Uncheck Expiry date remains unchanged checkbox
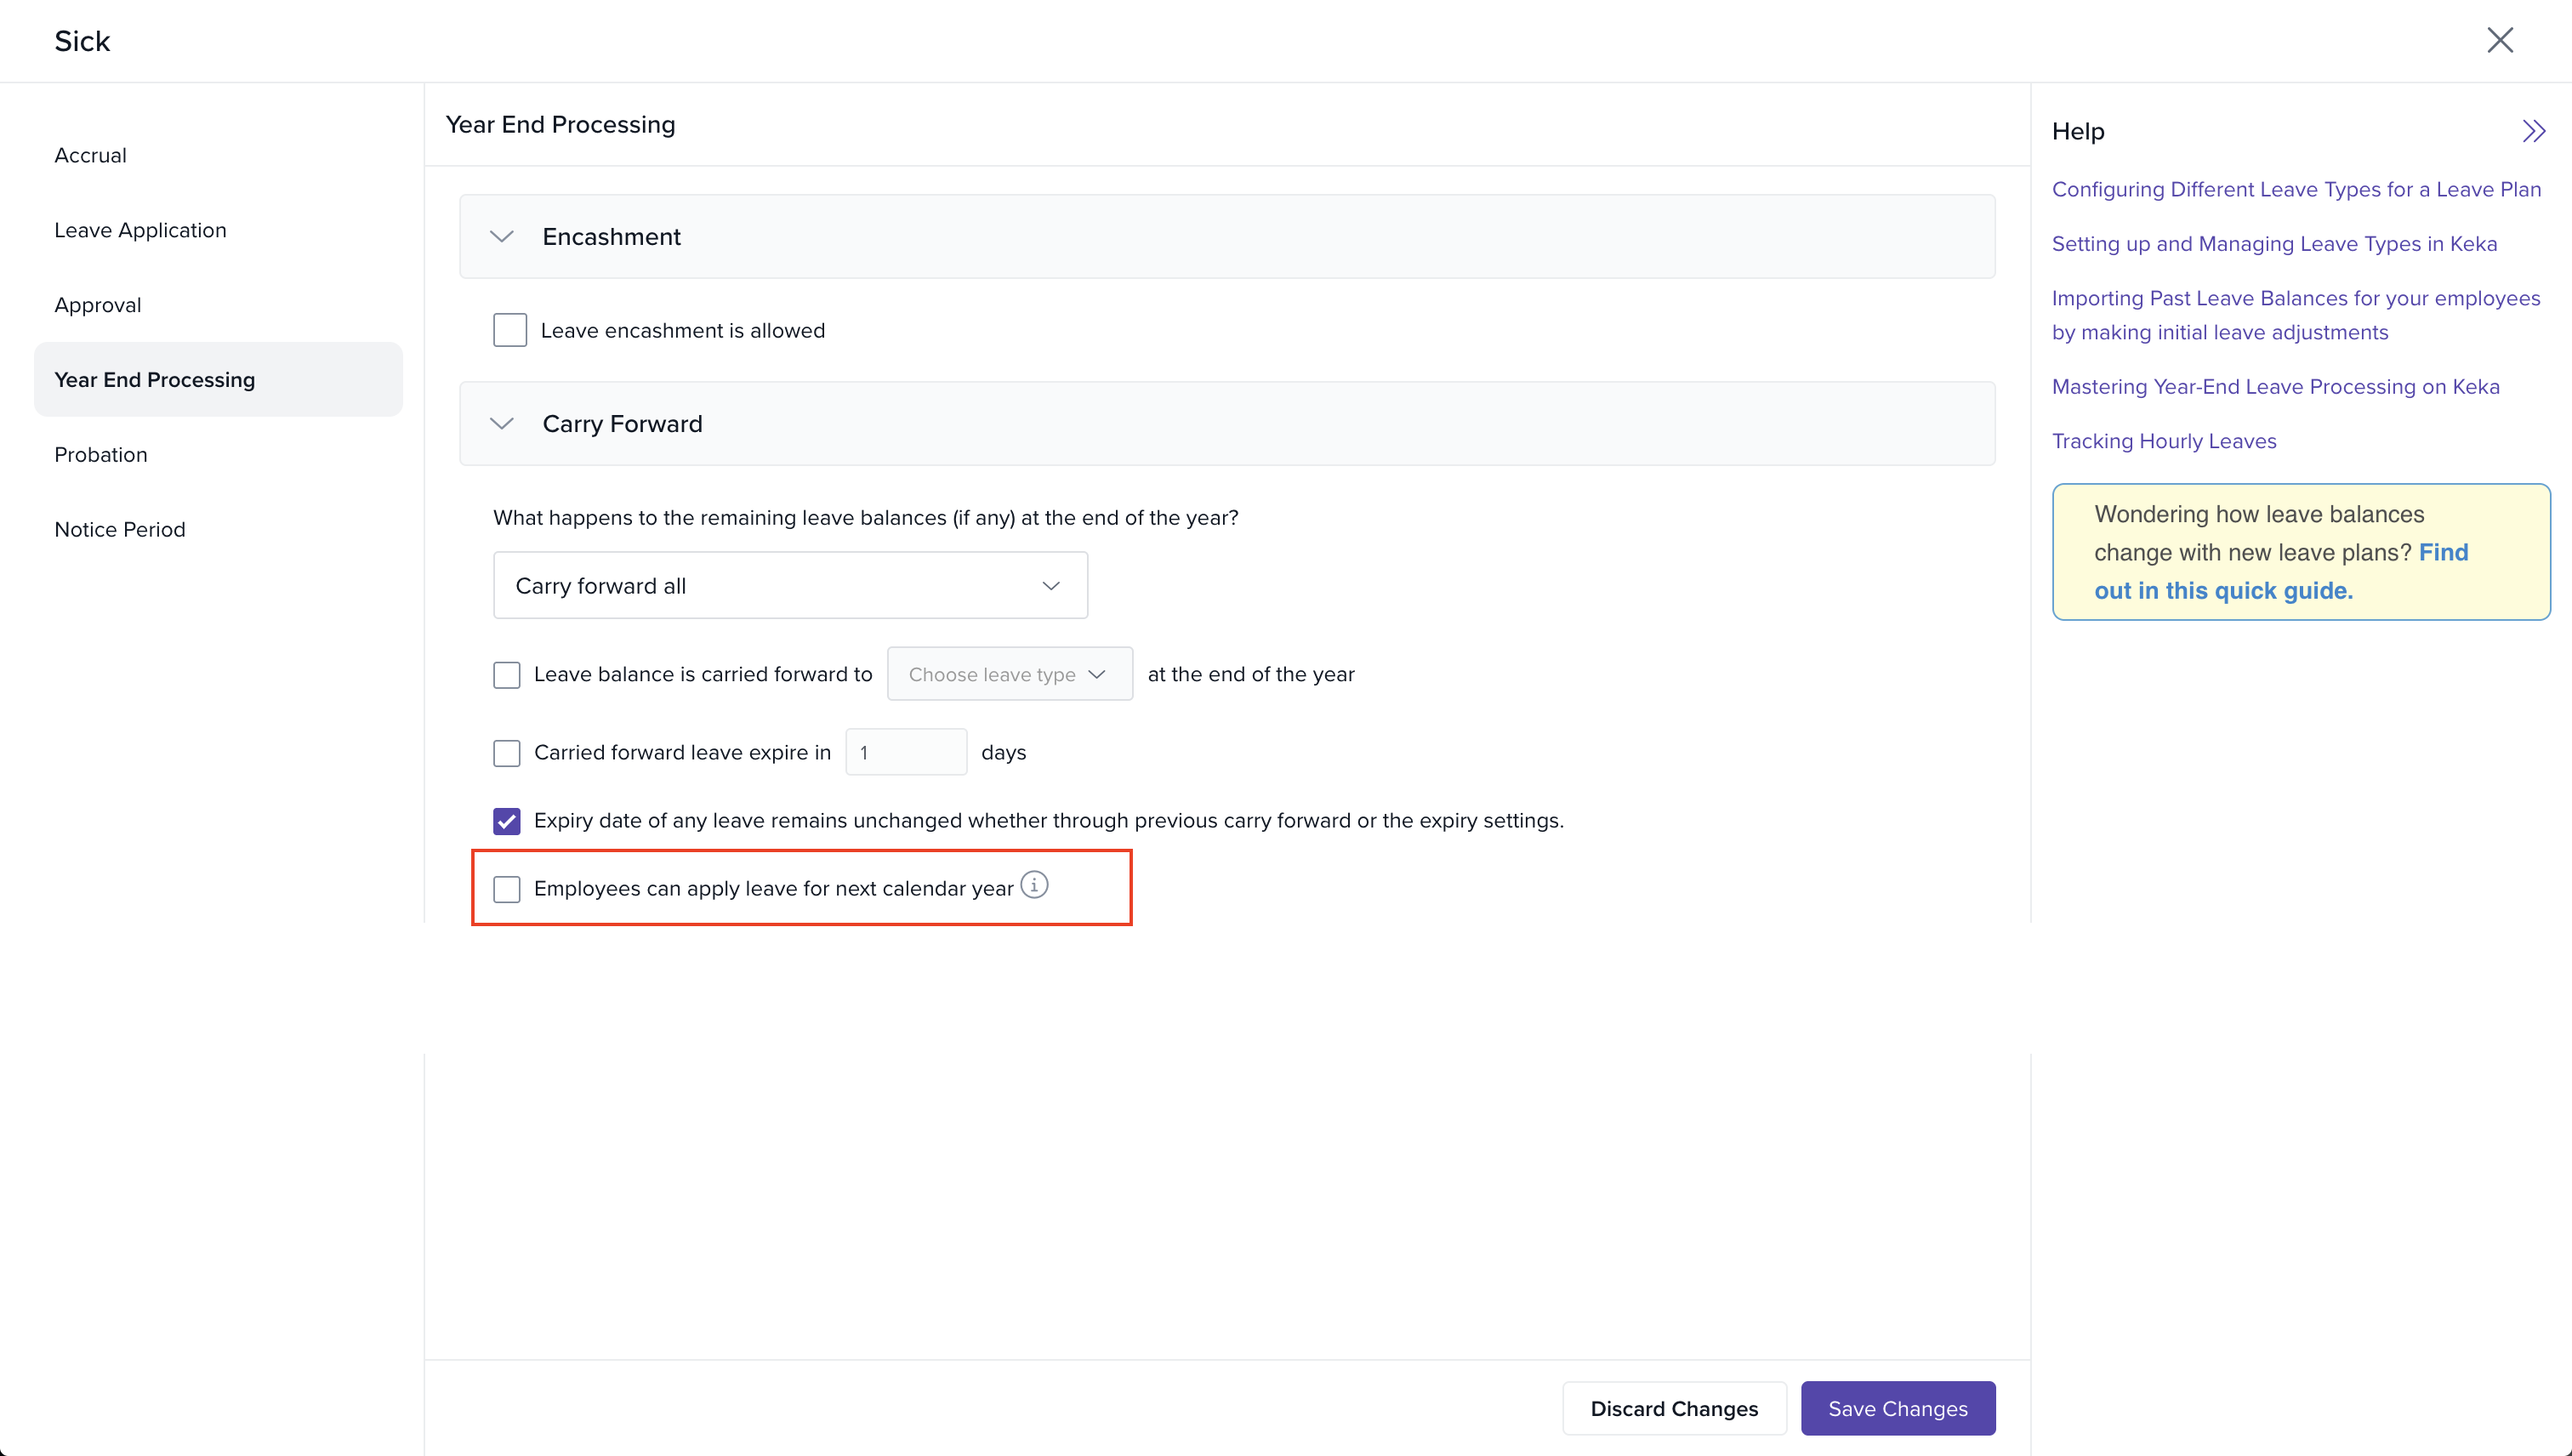2572x1456 pixels. pyautogui.click(x=507, y=821)
